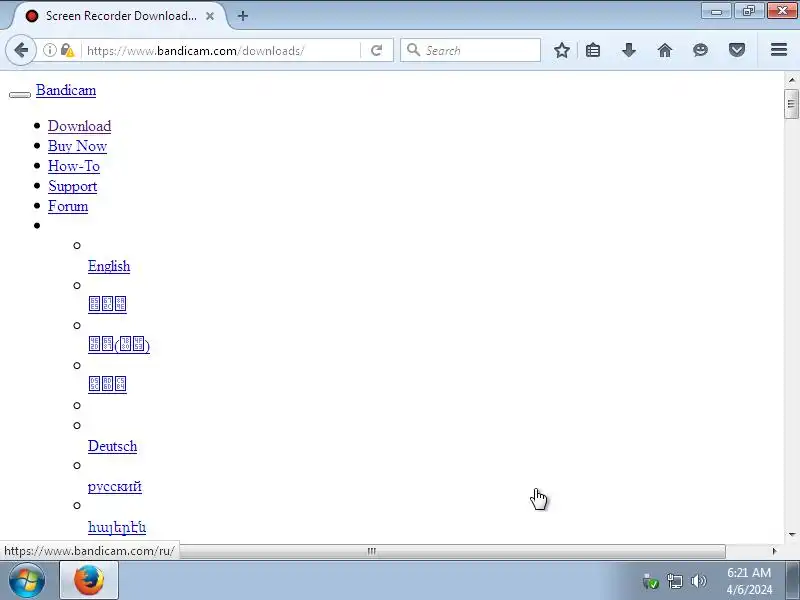
Task: Open the padlock warning security icon
Action: pyautogui.click(x=67, y=50)
